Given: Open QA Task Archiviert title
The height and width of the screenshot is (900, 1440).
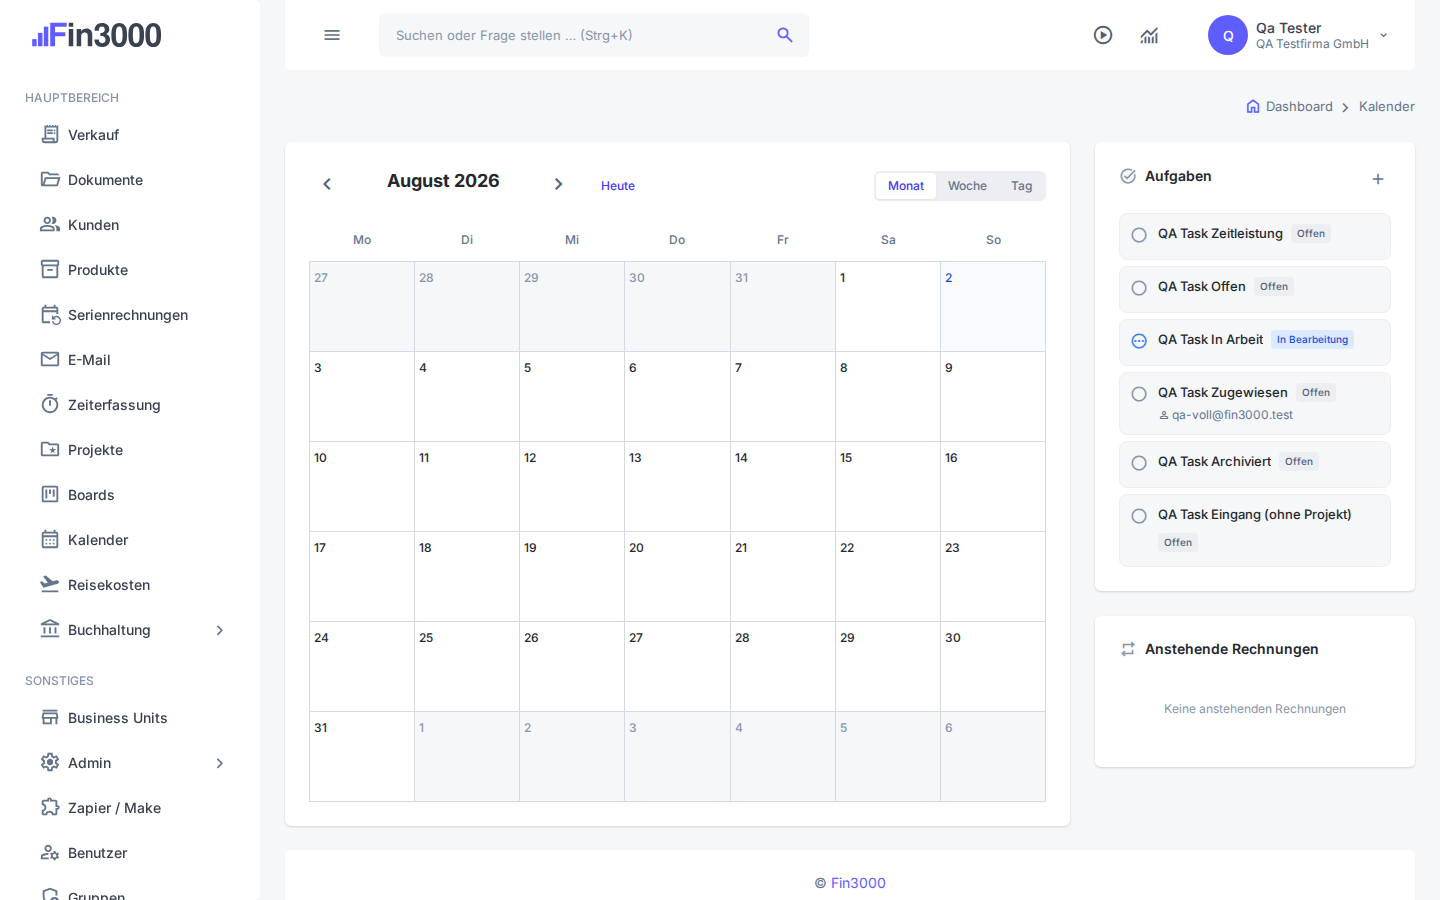Looking at the screenshot, I should [1214, 461].
